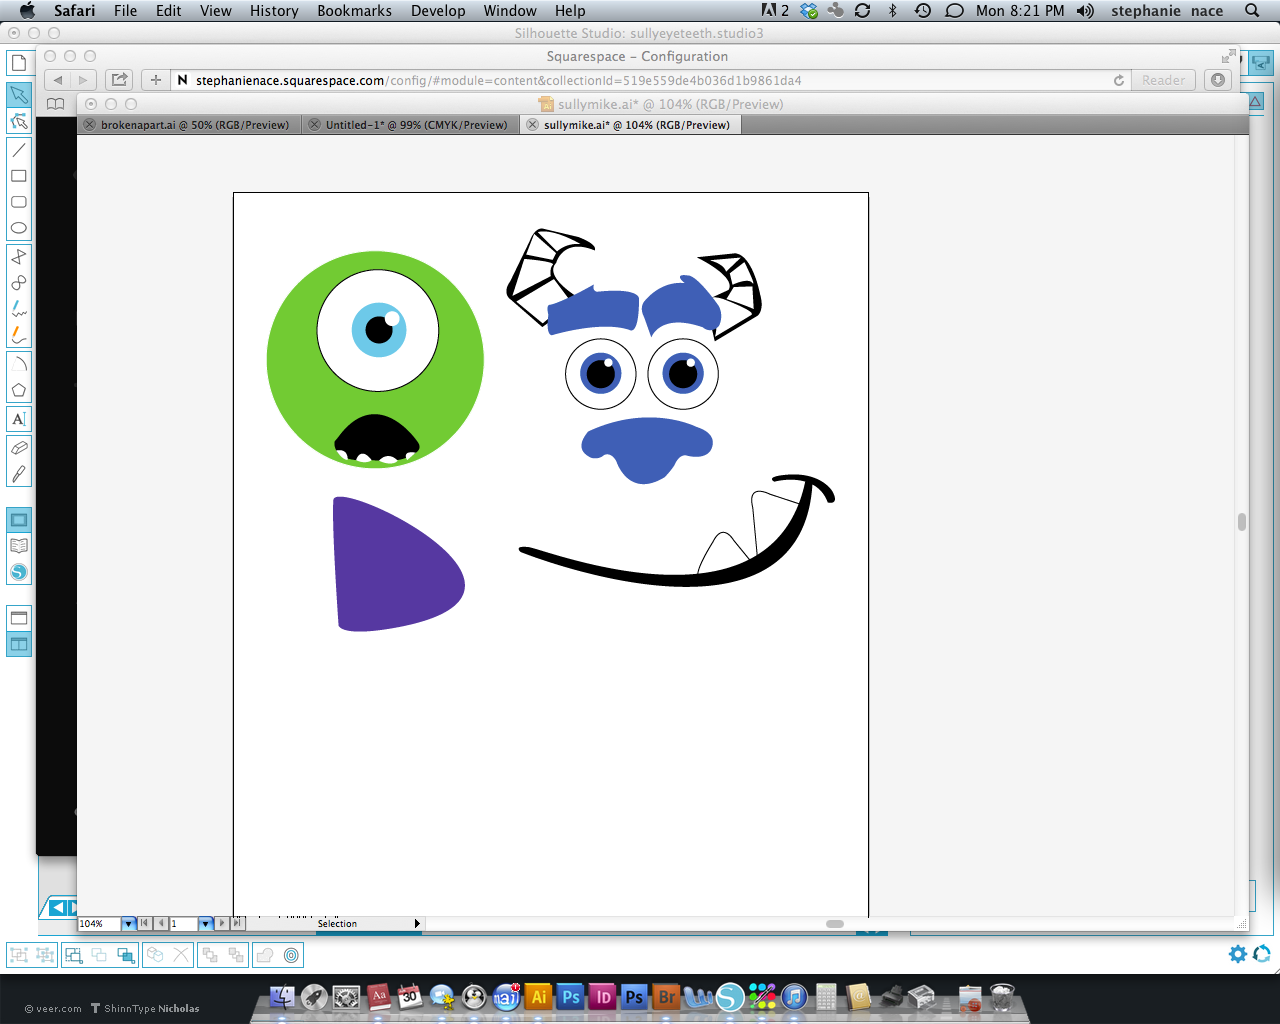Select the Edit Points tool

(x=19, y=121)
